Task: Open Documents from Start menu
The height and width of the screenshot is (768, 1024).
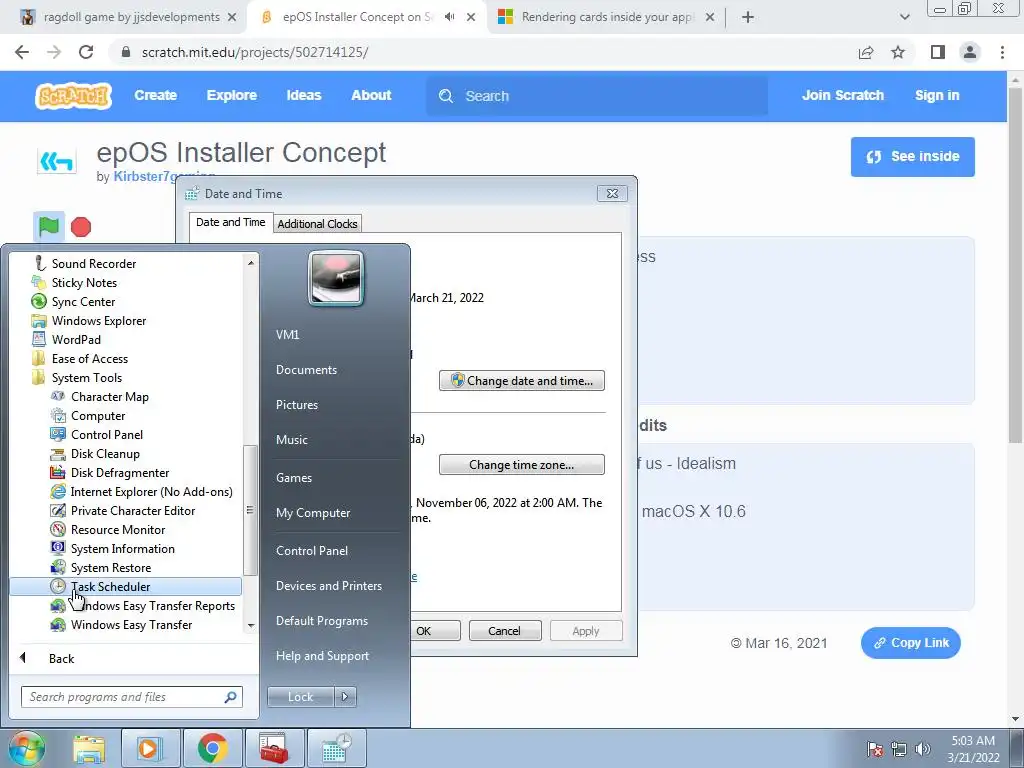Action: [306, 370]
